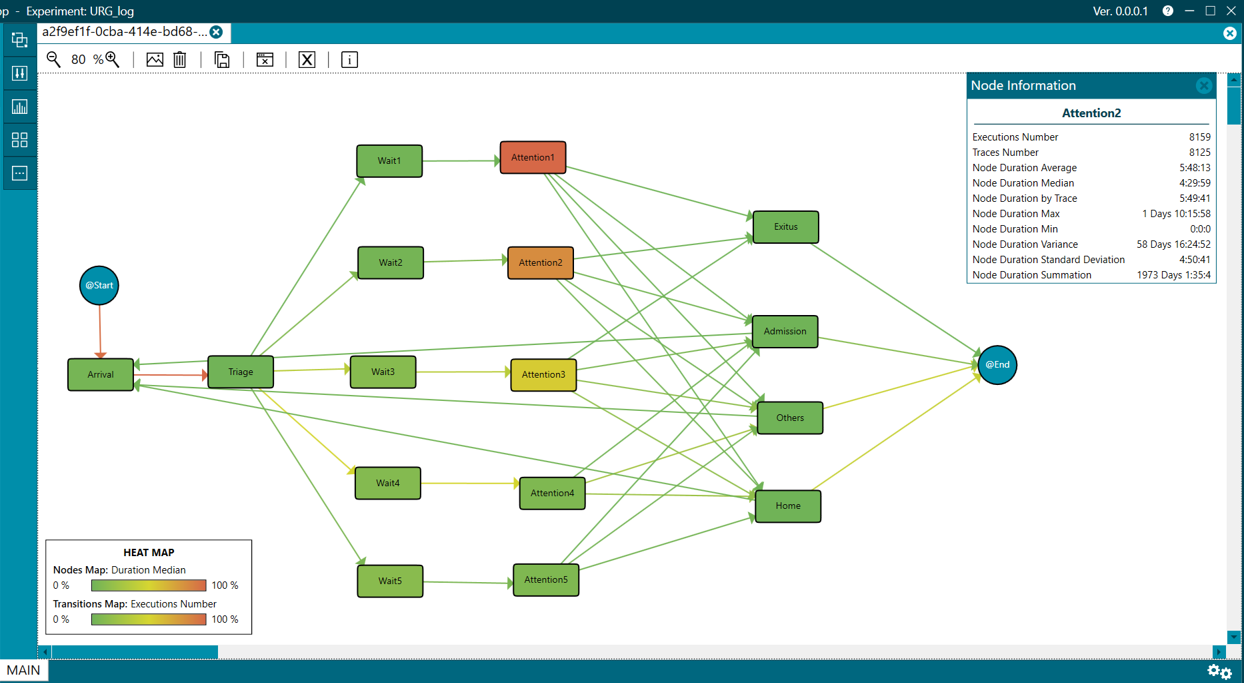Click the horizontal scrollbar right arrow

click(x=1219, y=652)
